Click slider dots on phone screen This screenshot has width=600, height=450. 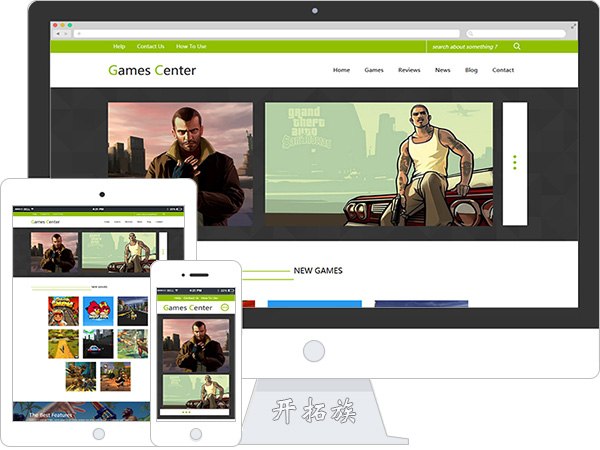(x=186, y=412)
